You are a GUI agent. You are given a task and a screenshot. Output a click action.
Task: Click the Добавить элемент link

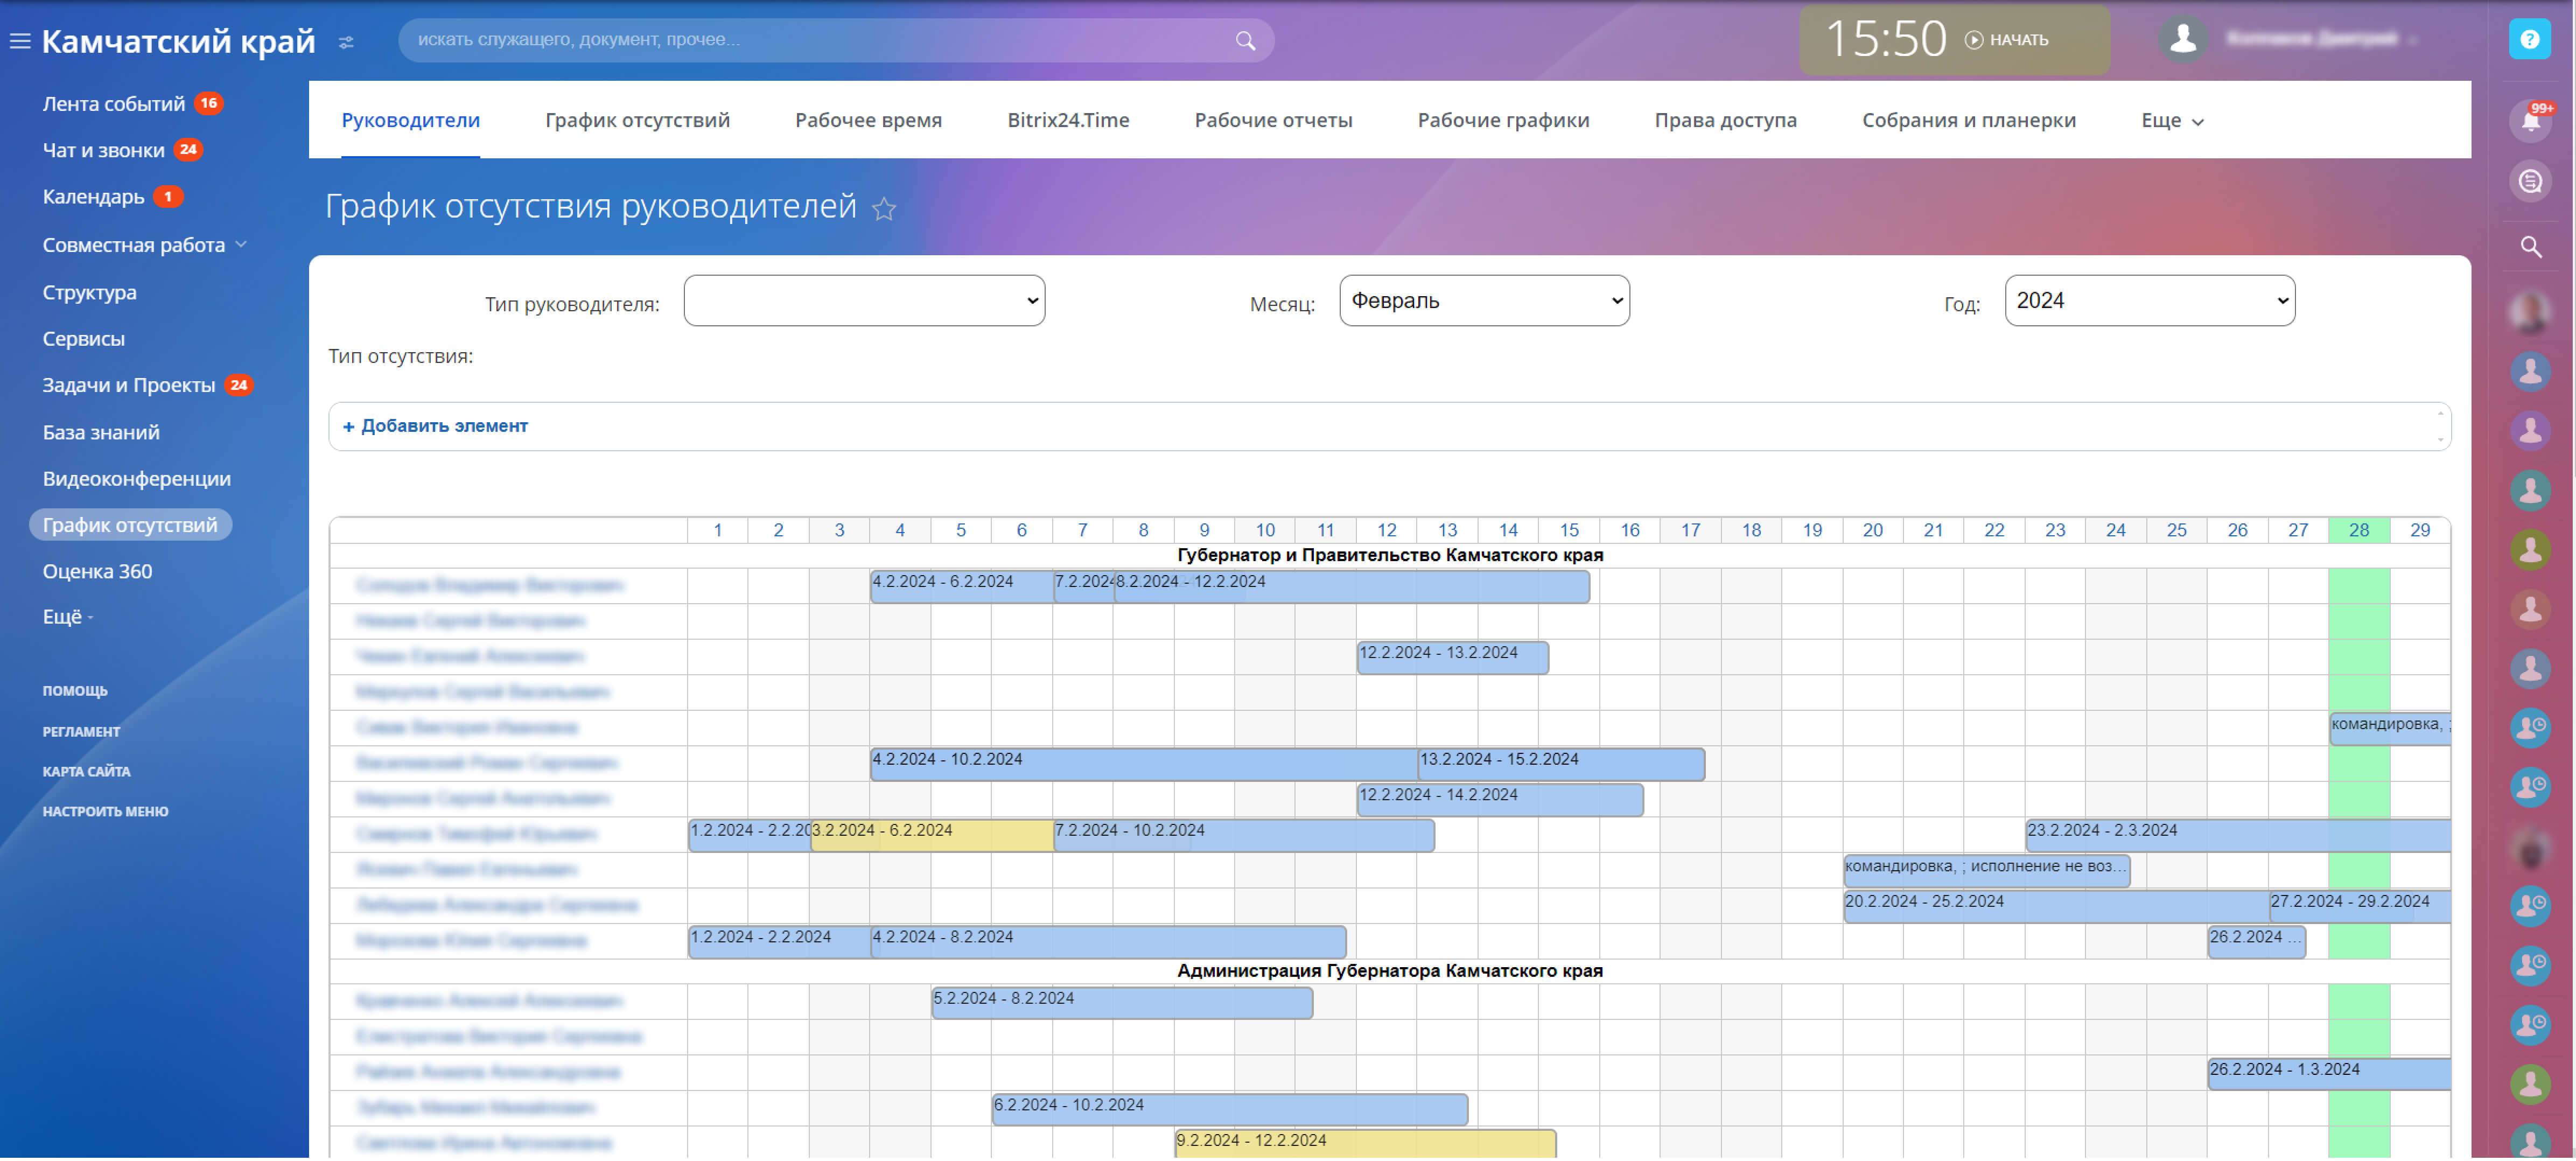pos(435,426)
